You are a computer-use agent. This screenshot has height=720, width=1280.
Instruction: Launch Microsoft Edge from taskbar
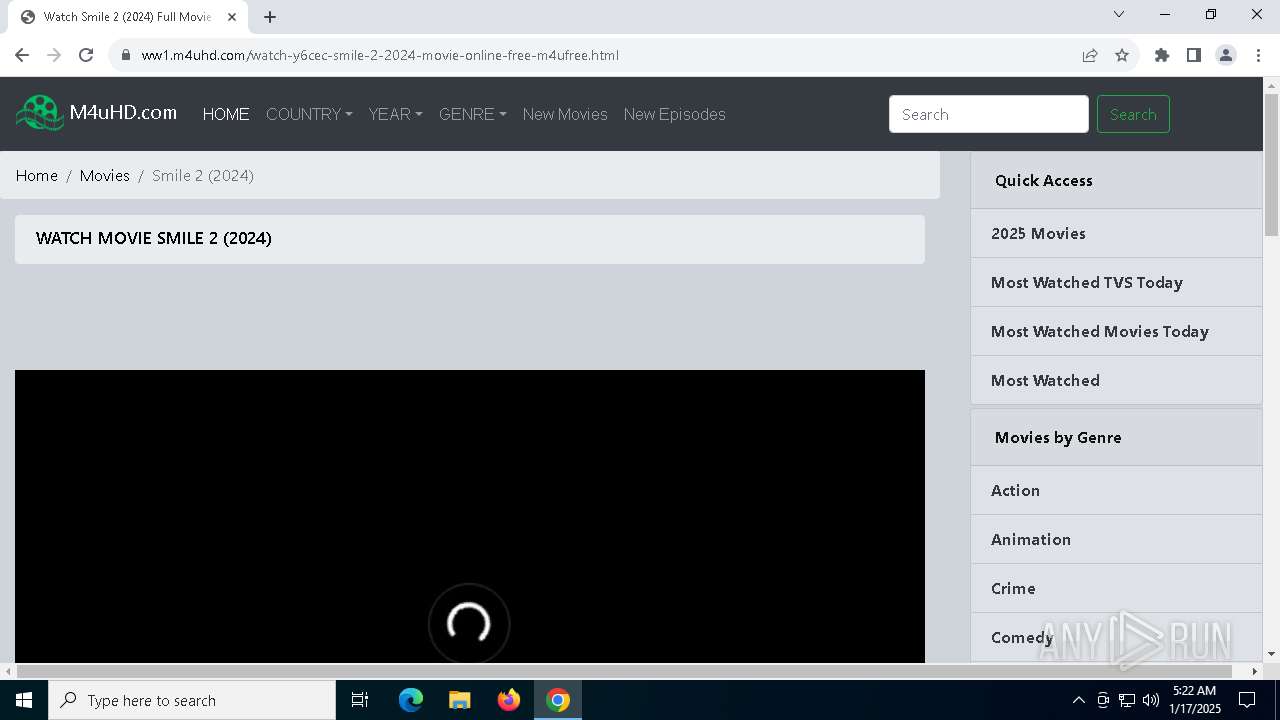click(x=411, y=700)
